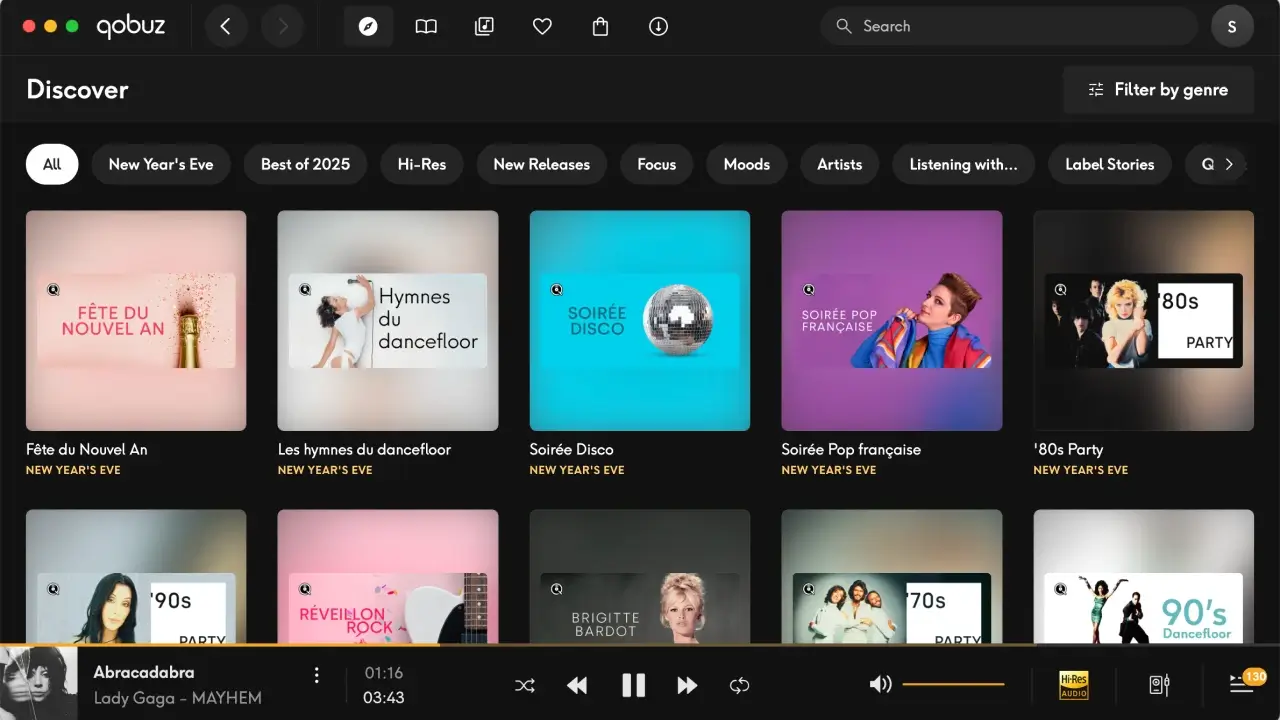Toggle shuffle playback mode
Screen dimensions: 1280x720
click(525, 685)
